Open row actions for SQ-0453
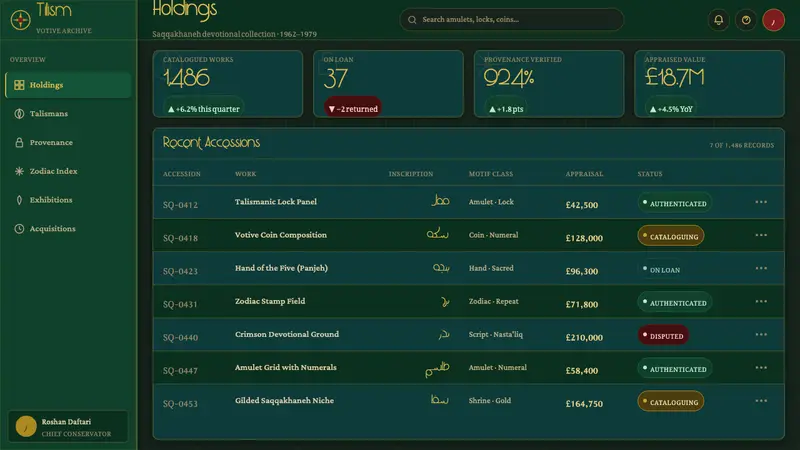Image resolution: width=800 pixels, height=450 pixels. 761,401
